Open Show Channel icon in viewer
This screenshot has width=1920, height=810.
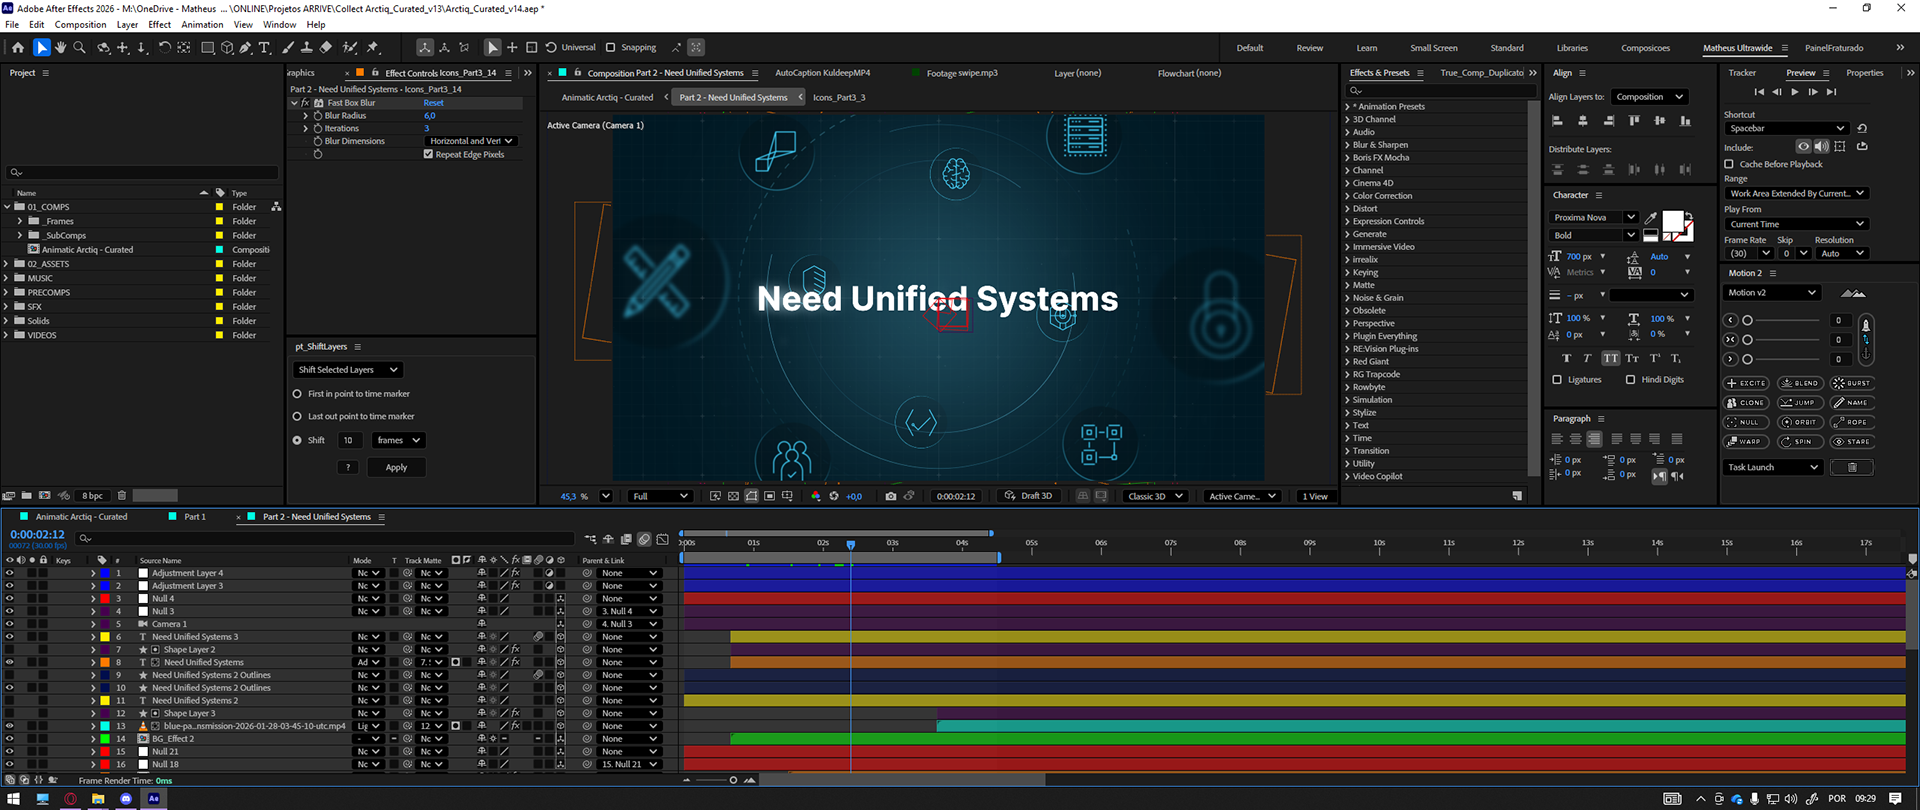pyautogui.click(x=815, y=496)
